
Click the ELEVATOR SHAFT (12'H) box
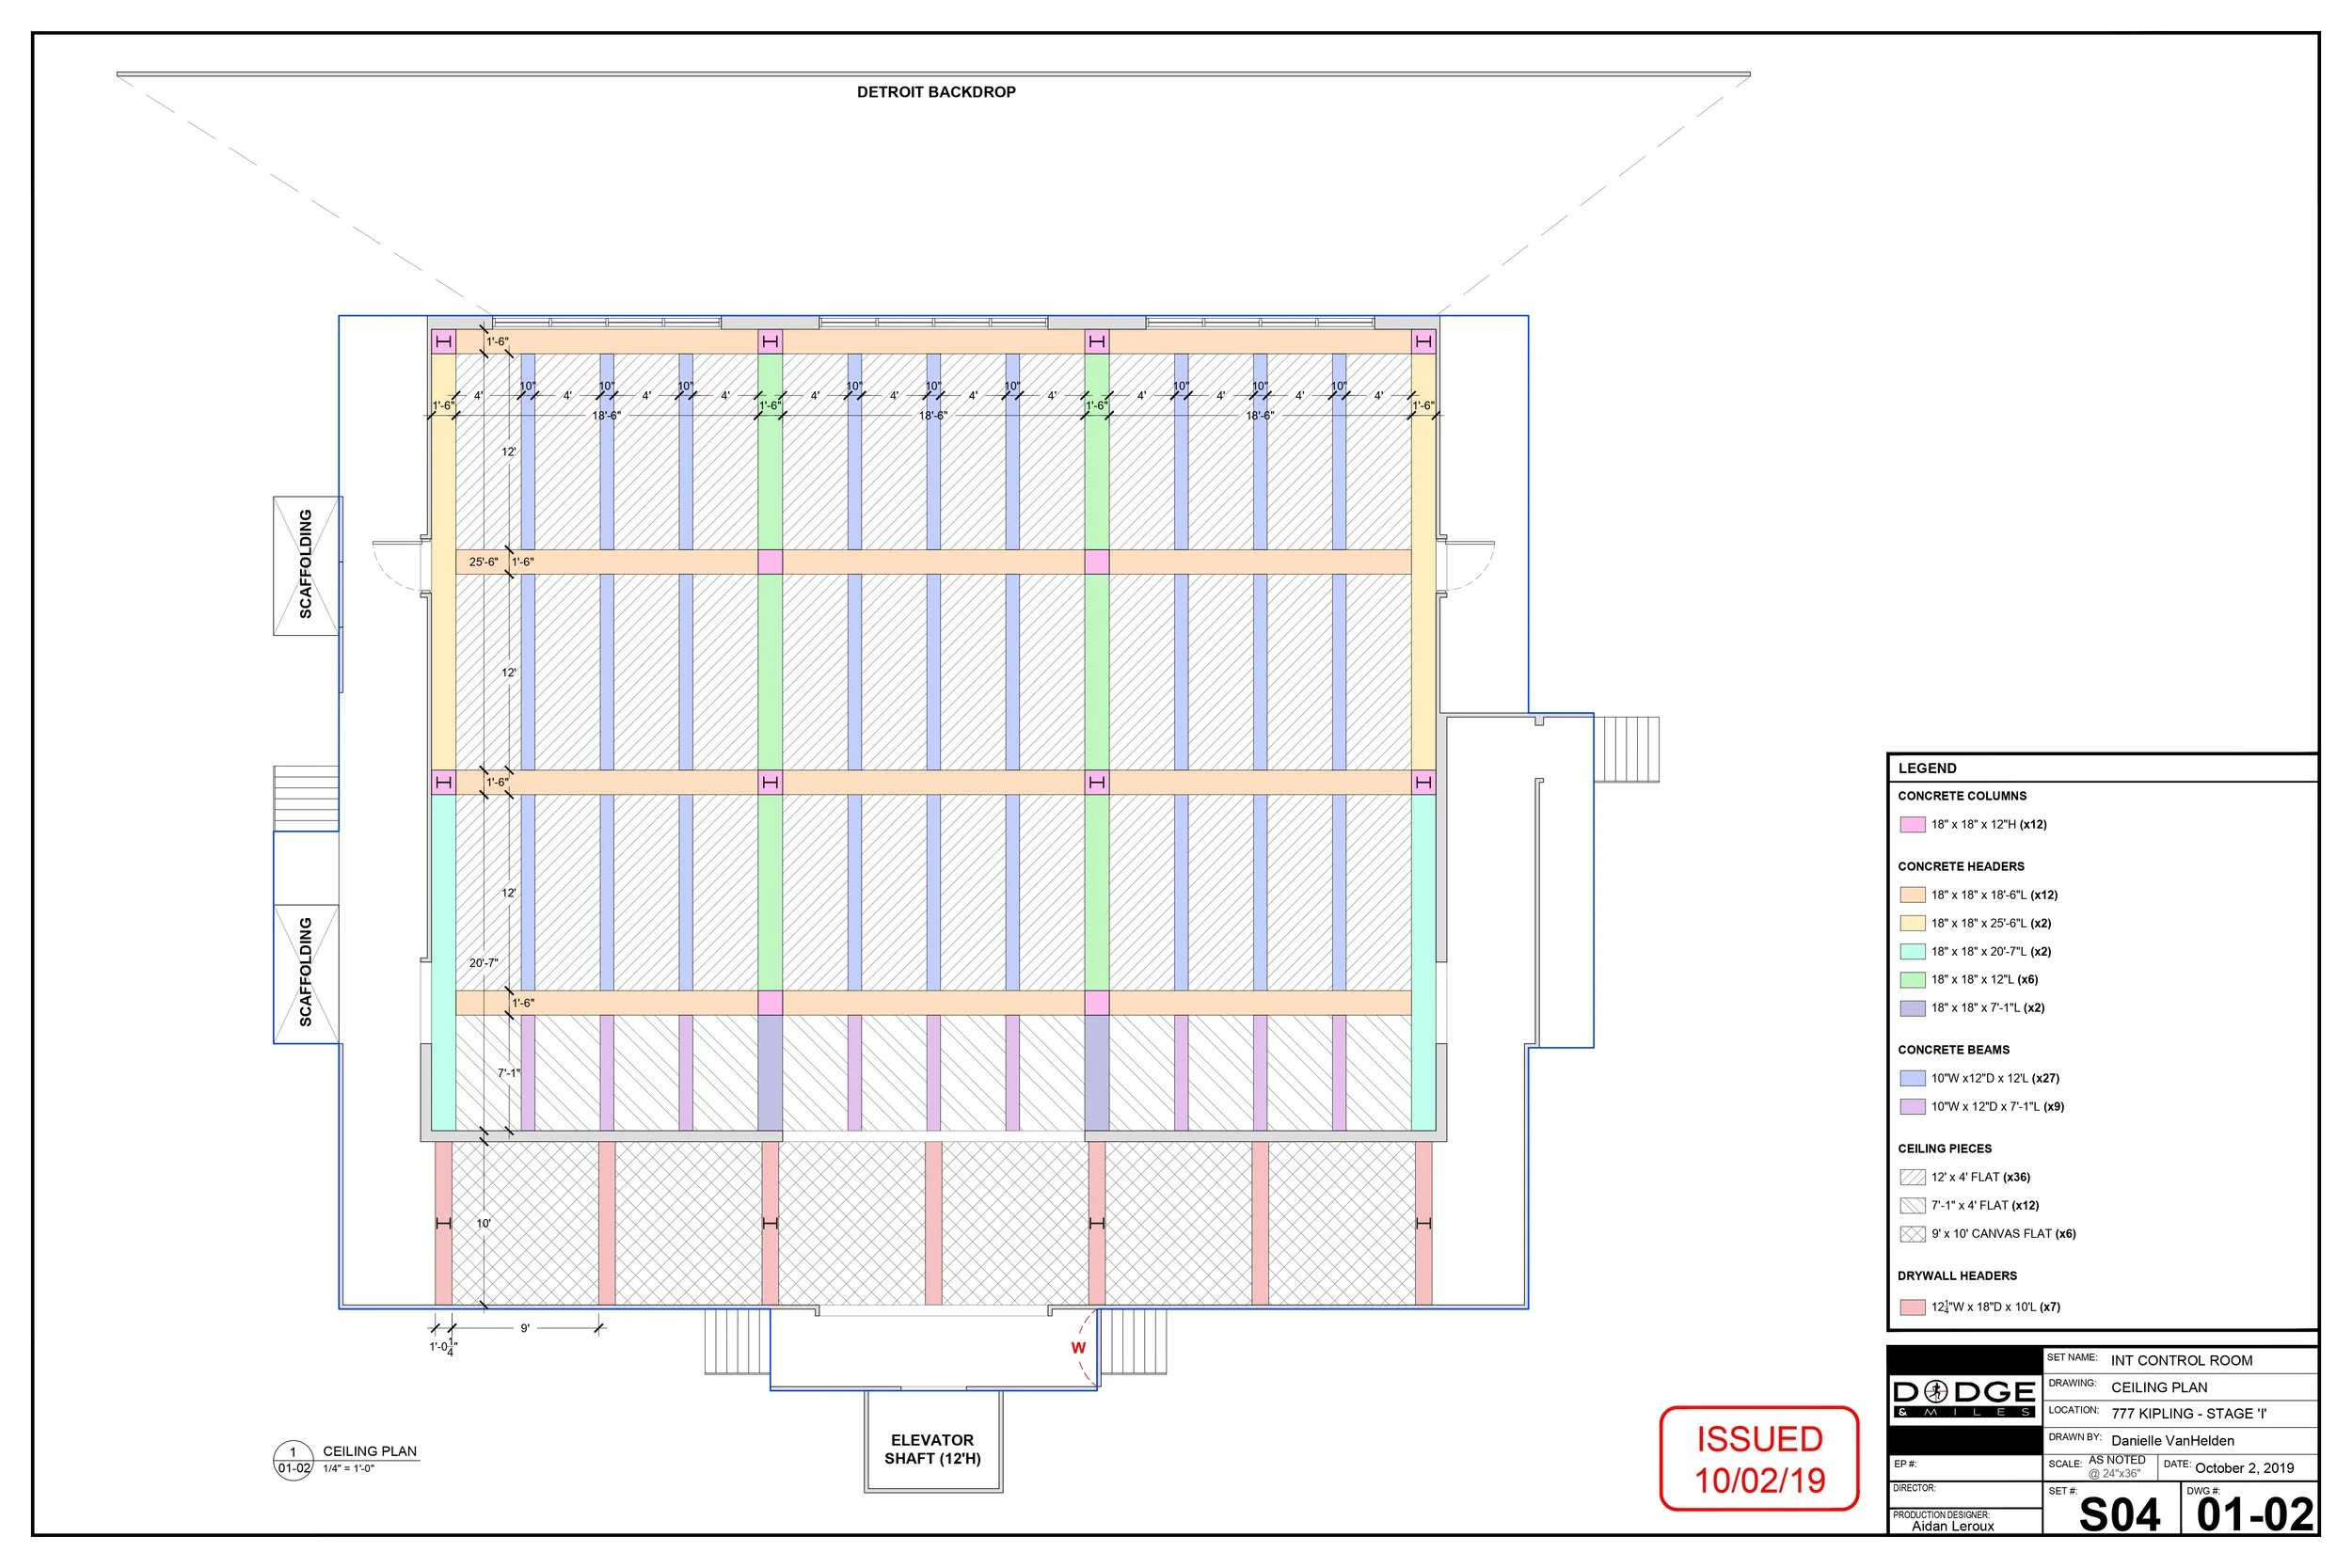(x=932, y=1449)
